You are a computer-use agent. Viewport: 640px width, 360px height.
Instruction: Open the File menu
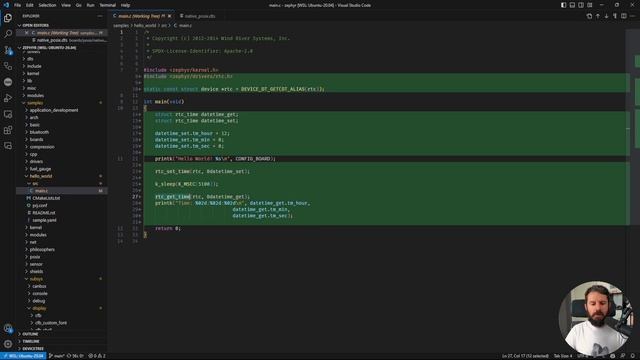(x=18, y=5)
